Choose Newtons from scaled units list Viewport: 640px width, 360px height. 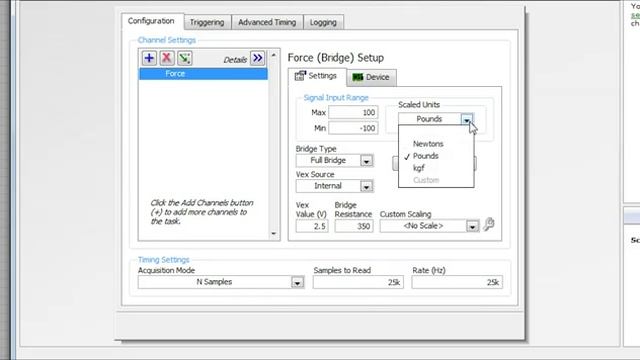tap(428, 144)
